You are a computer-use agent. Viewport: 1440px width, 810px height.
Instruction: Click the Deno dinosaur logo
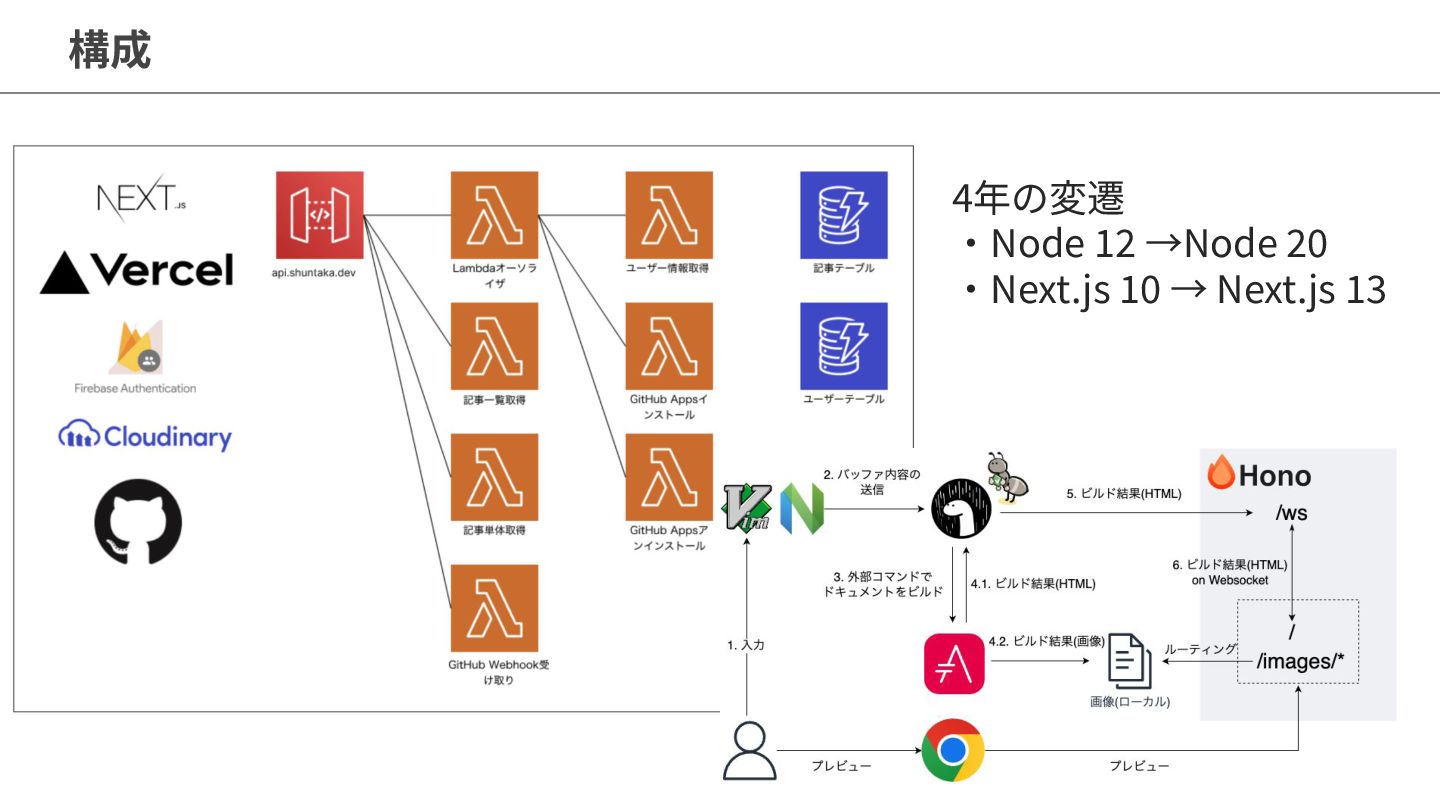961,510
